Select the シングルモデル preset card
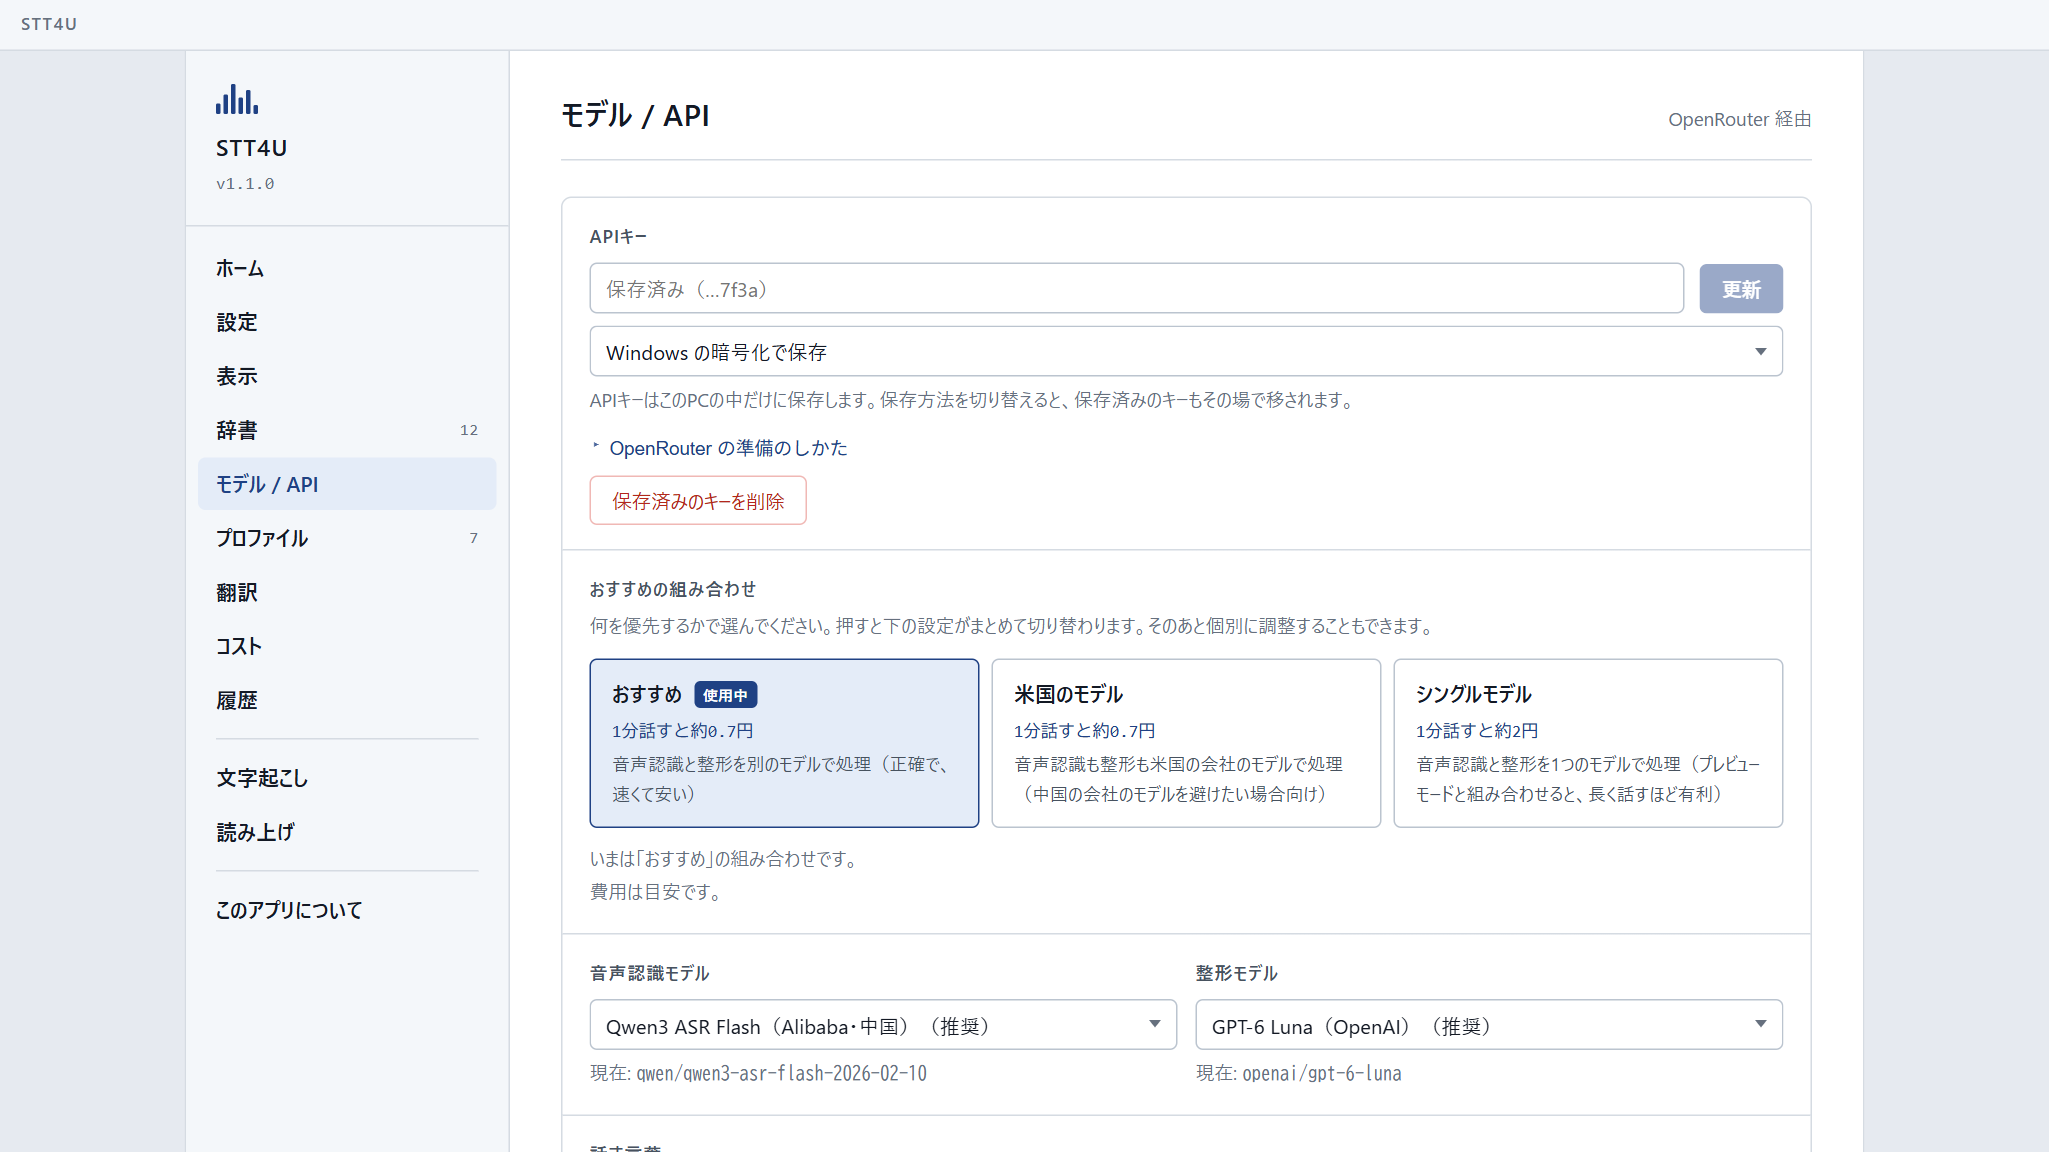Image resolution: width=2049 pixels, height=1152 pixels. click(x=1588, y=743)
